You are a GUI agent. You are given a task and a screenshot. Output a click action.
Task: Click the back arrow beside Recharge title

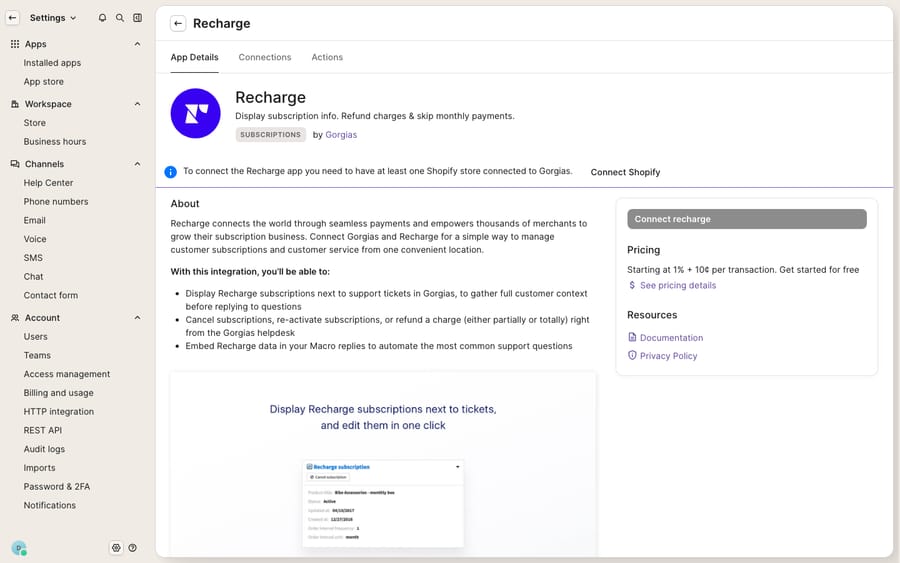pos(178,24)
